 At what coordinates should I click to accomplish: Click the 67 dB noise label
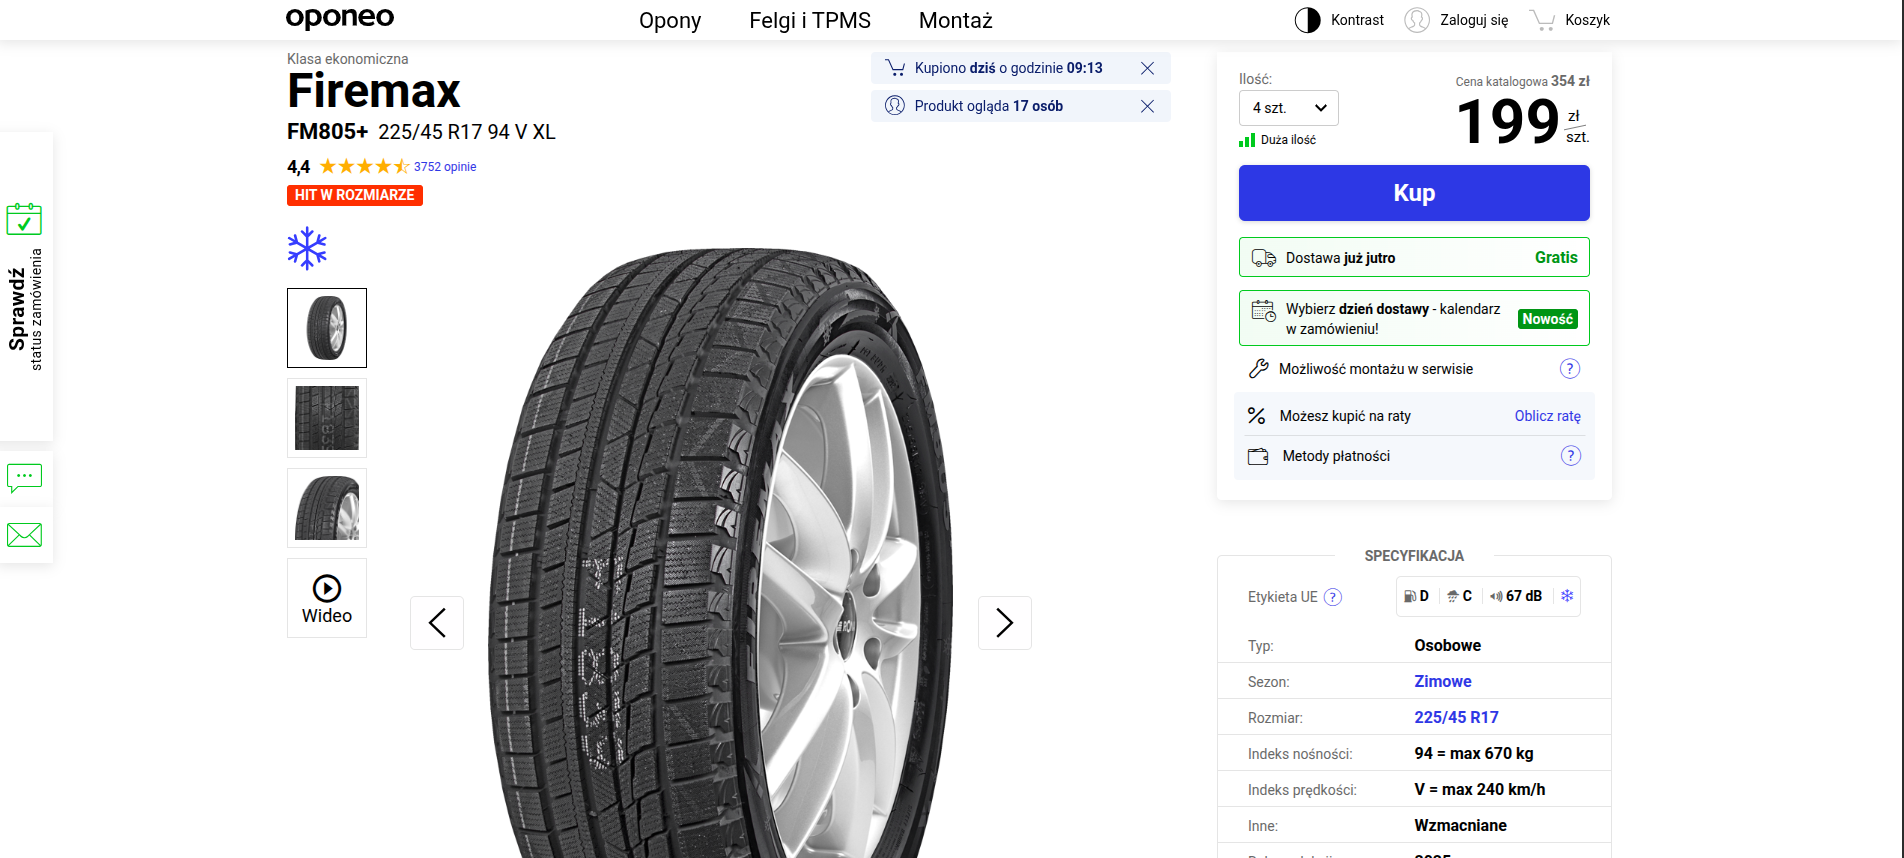[1516, 596]
